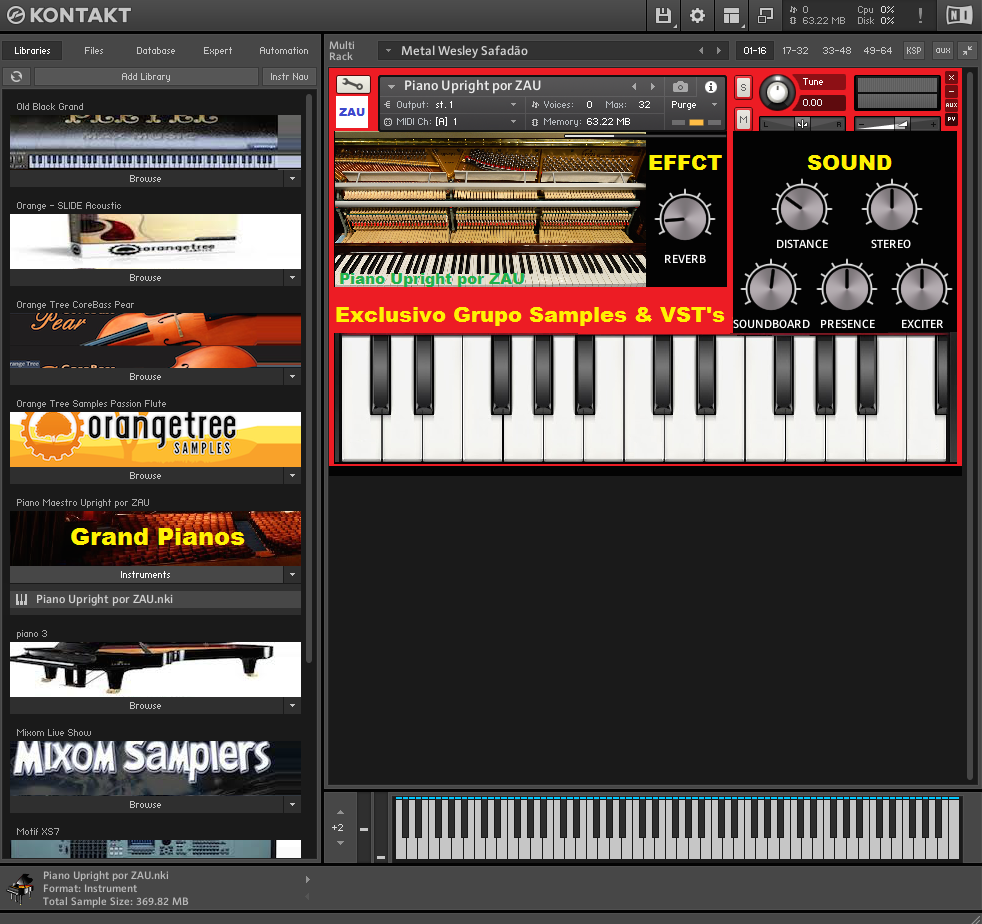This screenshot has height=924, width=982.
Task: Browse the piano 3 library
Action: [x=146, y=705]
